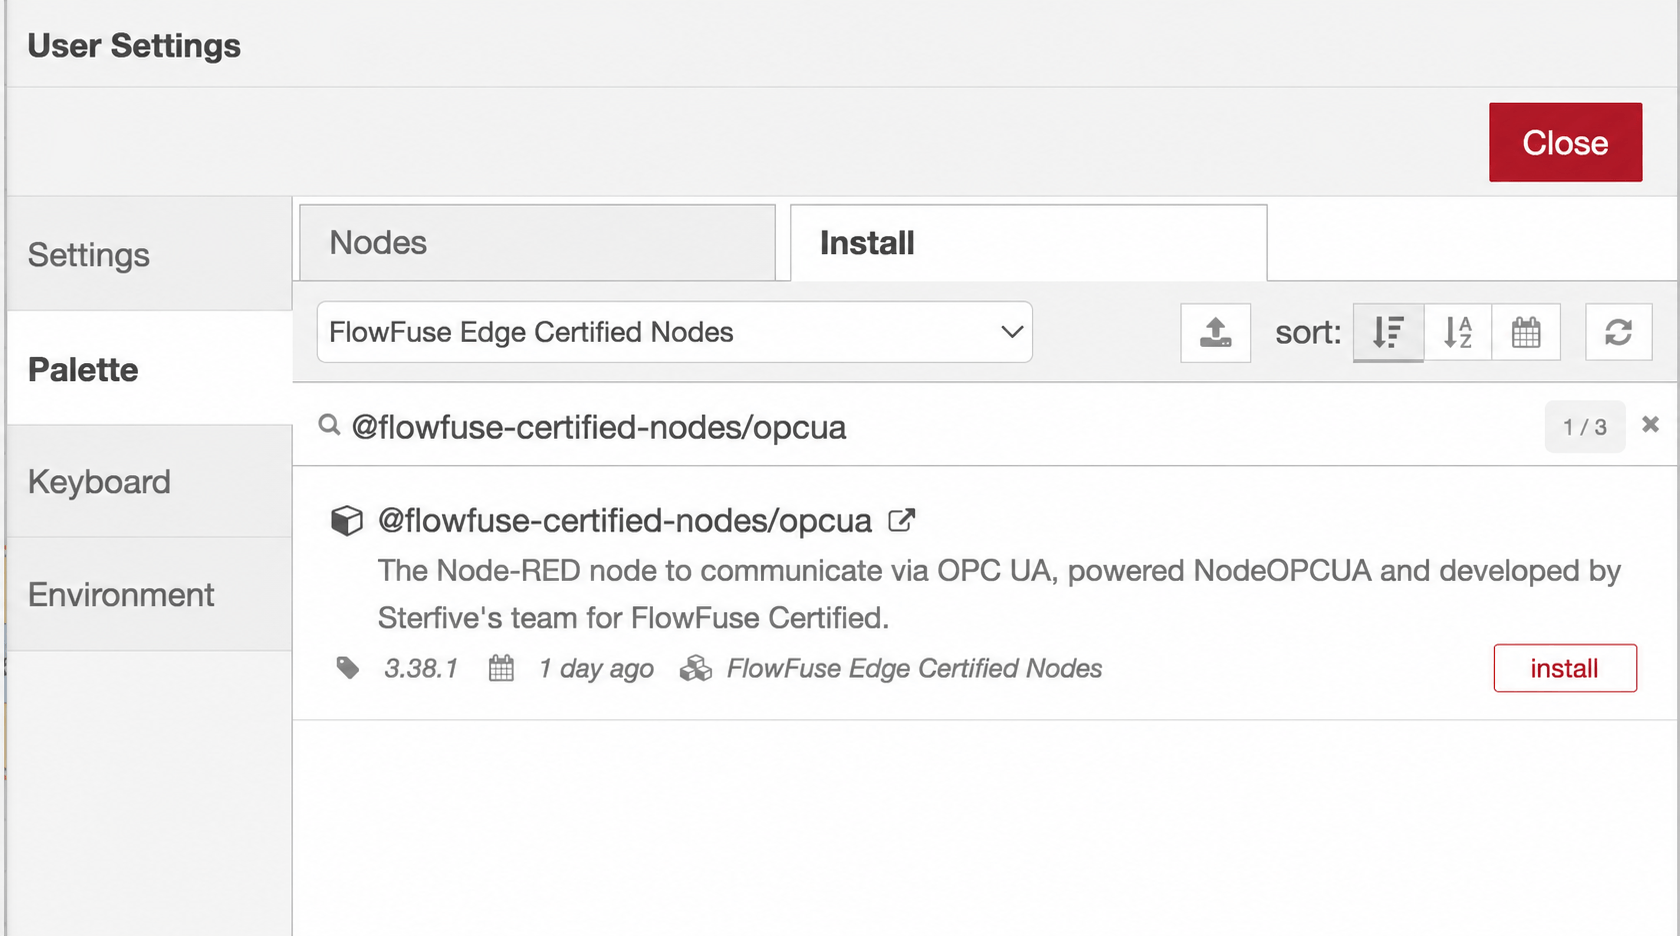Click the User Settings title
The width and height of the screenshot is (1680, 936).
point(134,46)
